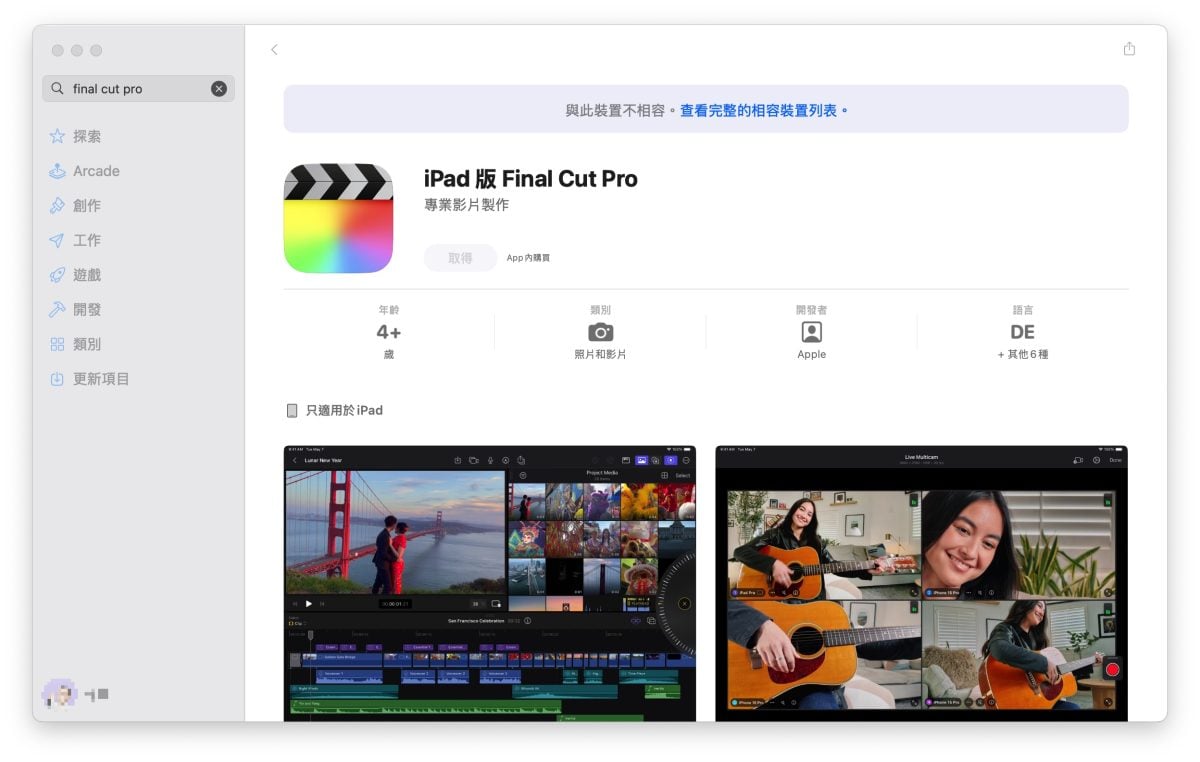Click the red record button in multicam screenshot
This screenshot has height=762, width=1200.
tap(1112, 669)
